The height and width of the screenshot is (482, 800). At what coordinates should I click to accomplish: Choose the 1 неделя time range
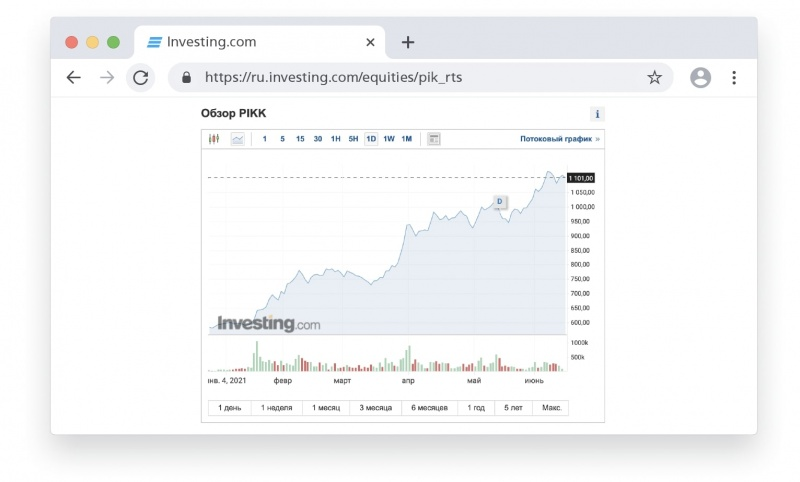point(277,408)
